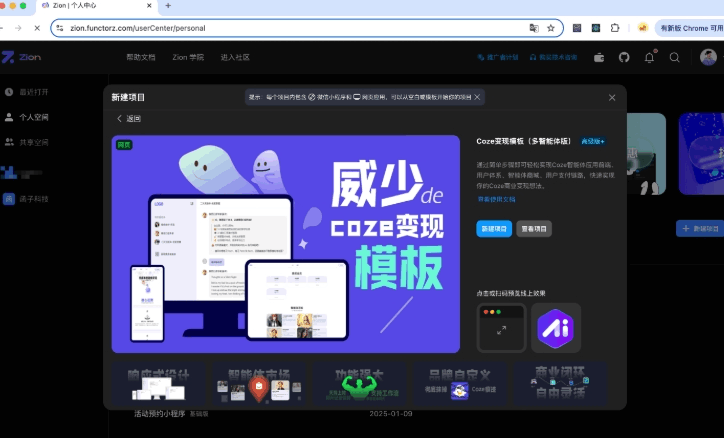Select the 商业闭环 thumbnail
This screenshot has width=724, height=438.
[560, 384]
